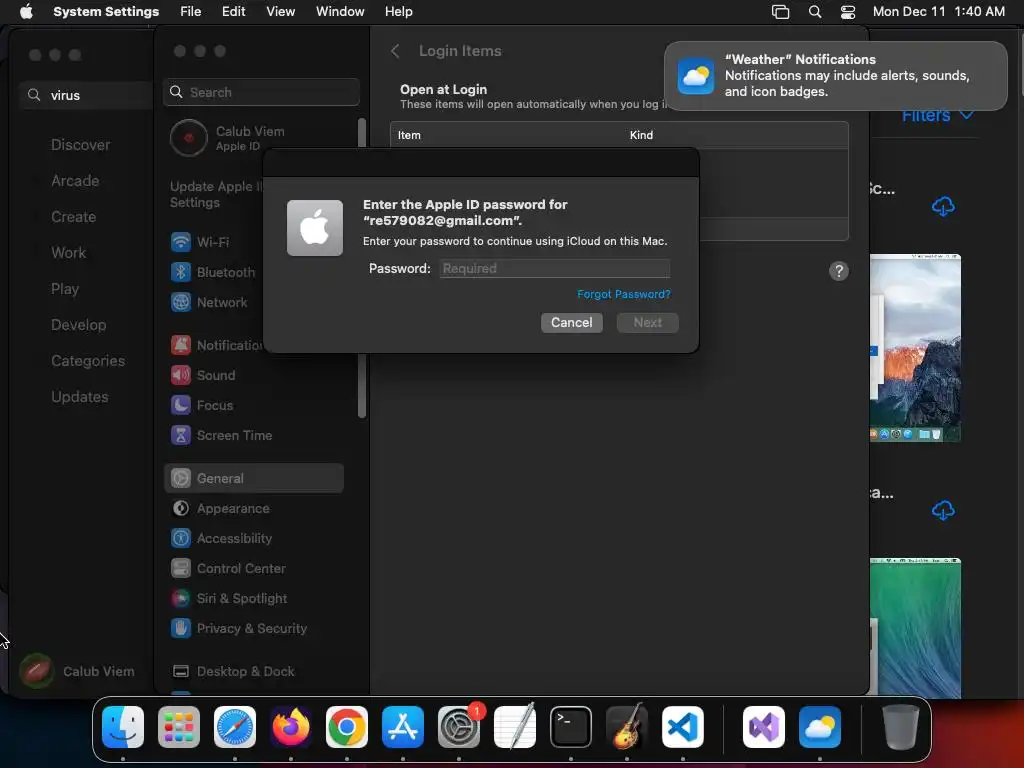Image resolution: width=1024 pixels, height=768 pixels.
Task: Launch GarageBand from the Dock
Action: click(x=627, y=727)
